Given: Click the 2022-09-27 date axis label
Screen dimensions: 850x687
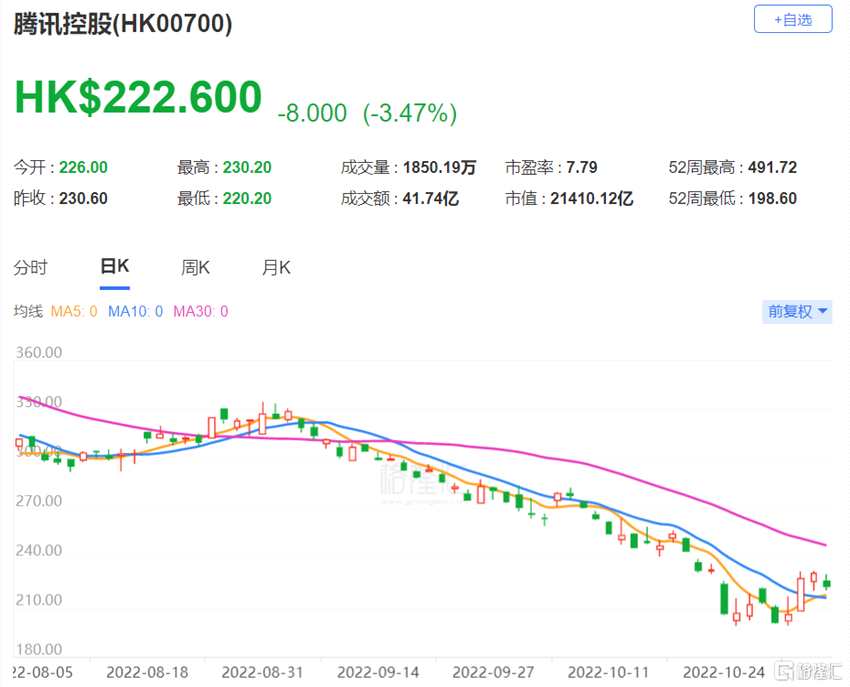Looking at the screenshot, I should (493, 672).
